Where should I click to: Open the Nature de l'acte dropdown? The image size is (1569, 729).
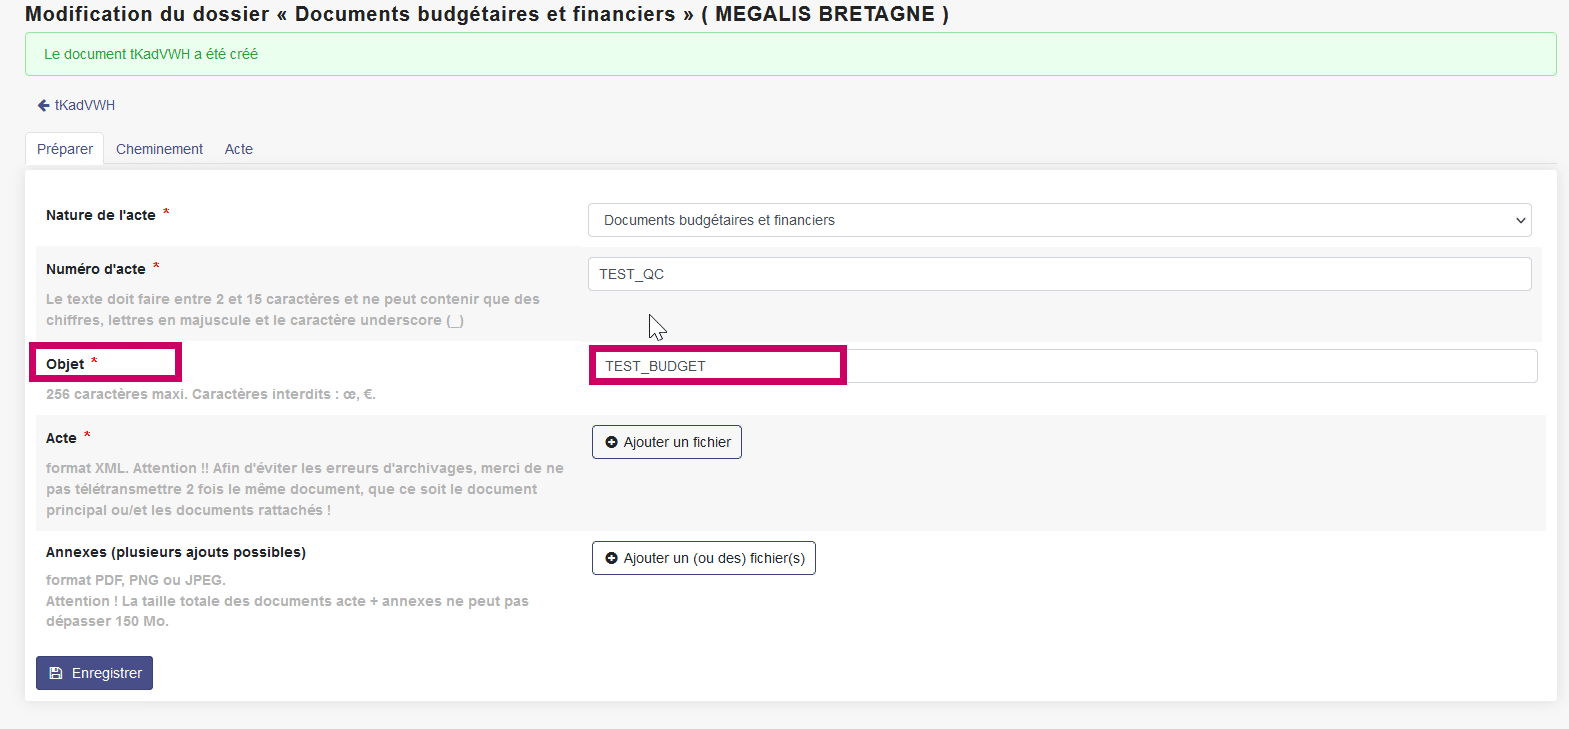[x=1059, y=220]
